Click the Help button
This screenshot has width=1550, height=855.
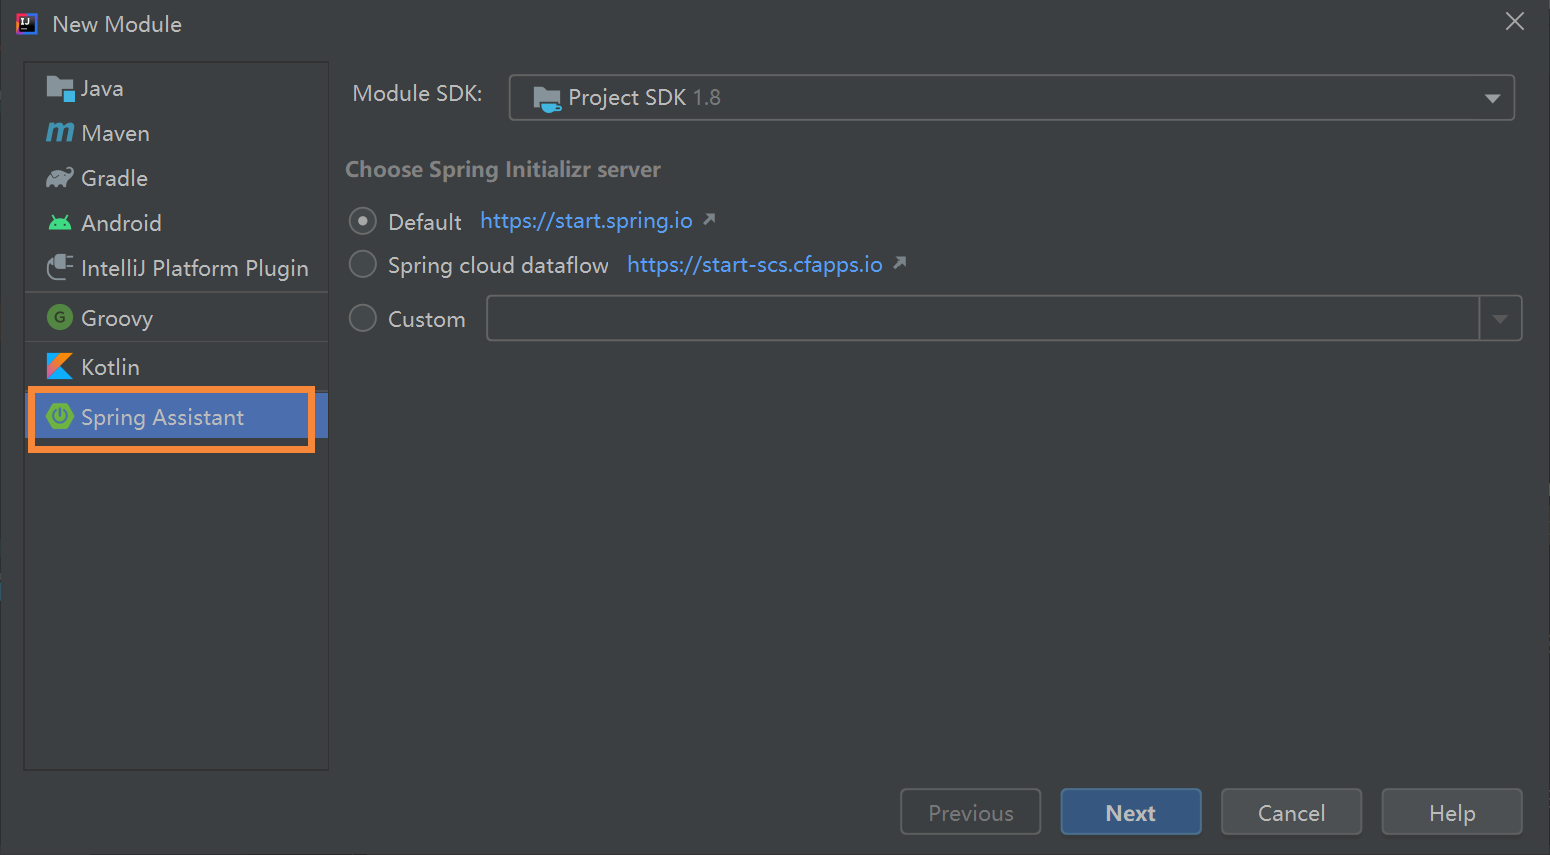click(x=1452, y=812)
